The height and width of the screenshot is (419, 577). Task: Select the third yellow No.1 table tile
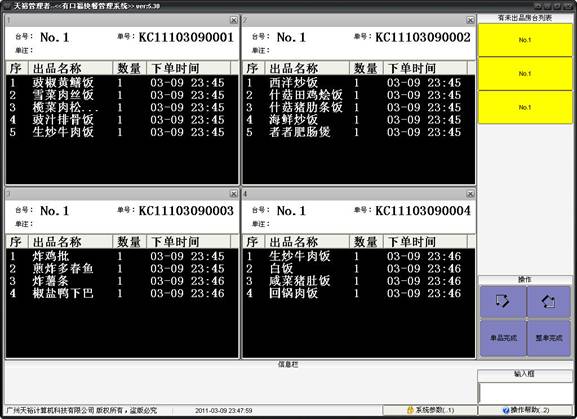525,107
